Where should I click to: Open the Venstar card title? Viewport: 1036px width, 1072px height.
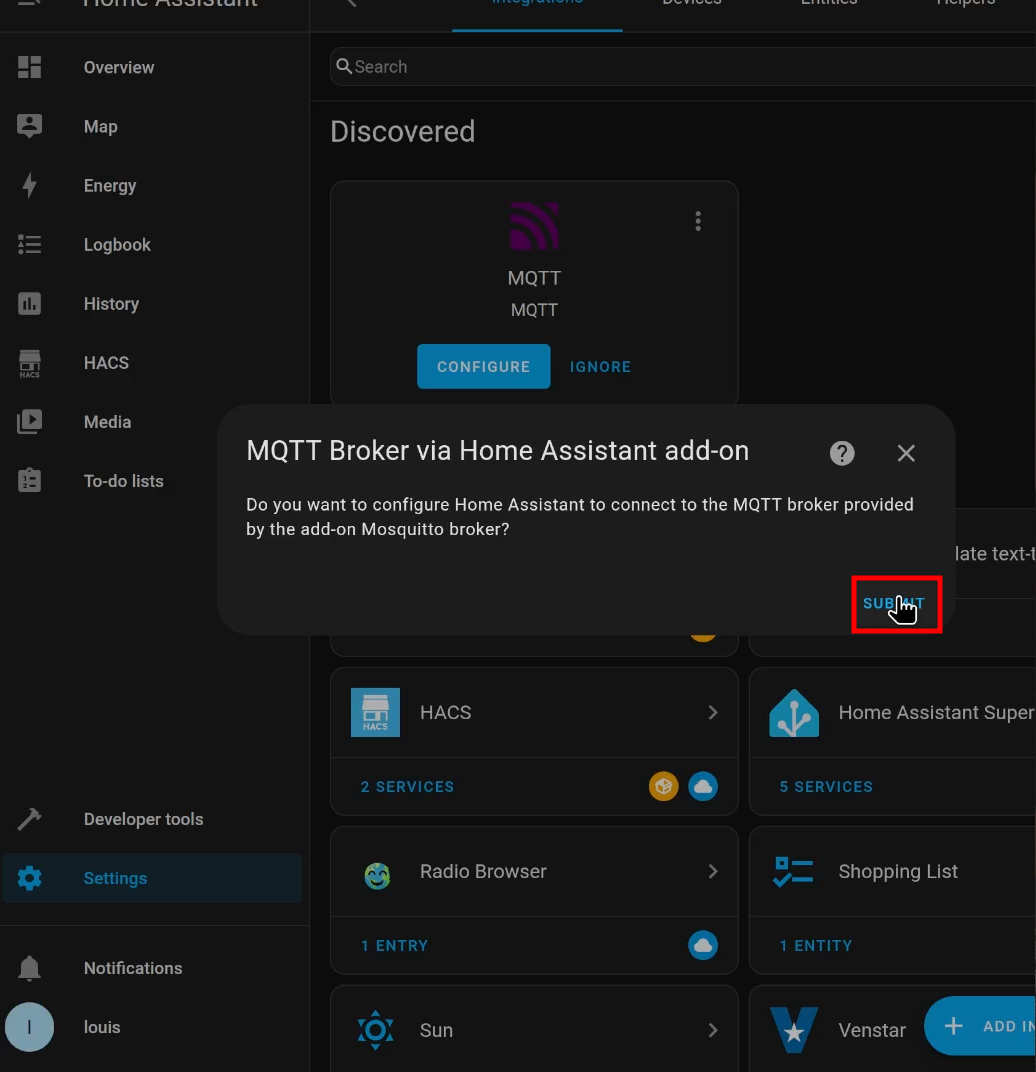click(x=872, y=1030)
